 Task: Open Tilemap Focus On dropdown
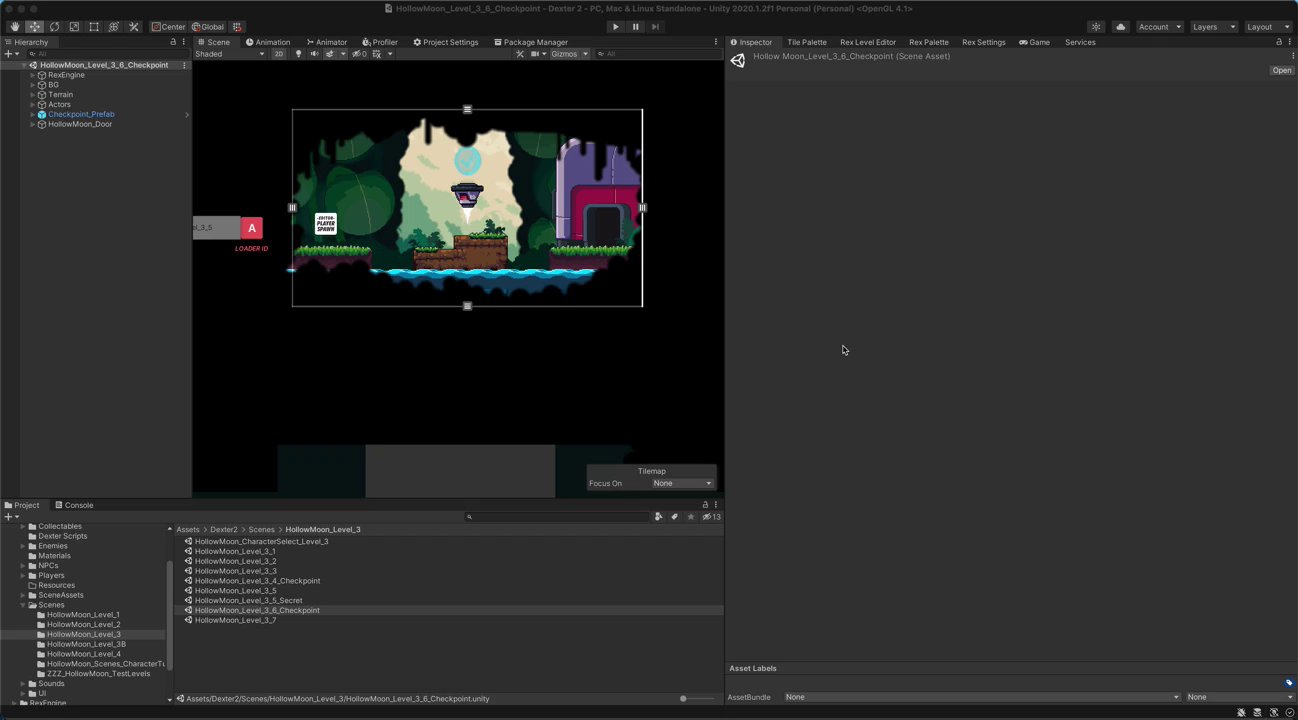click(682, 483)
